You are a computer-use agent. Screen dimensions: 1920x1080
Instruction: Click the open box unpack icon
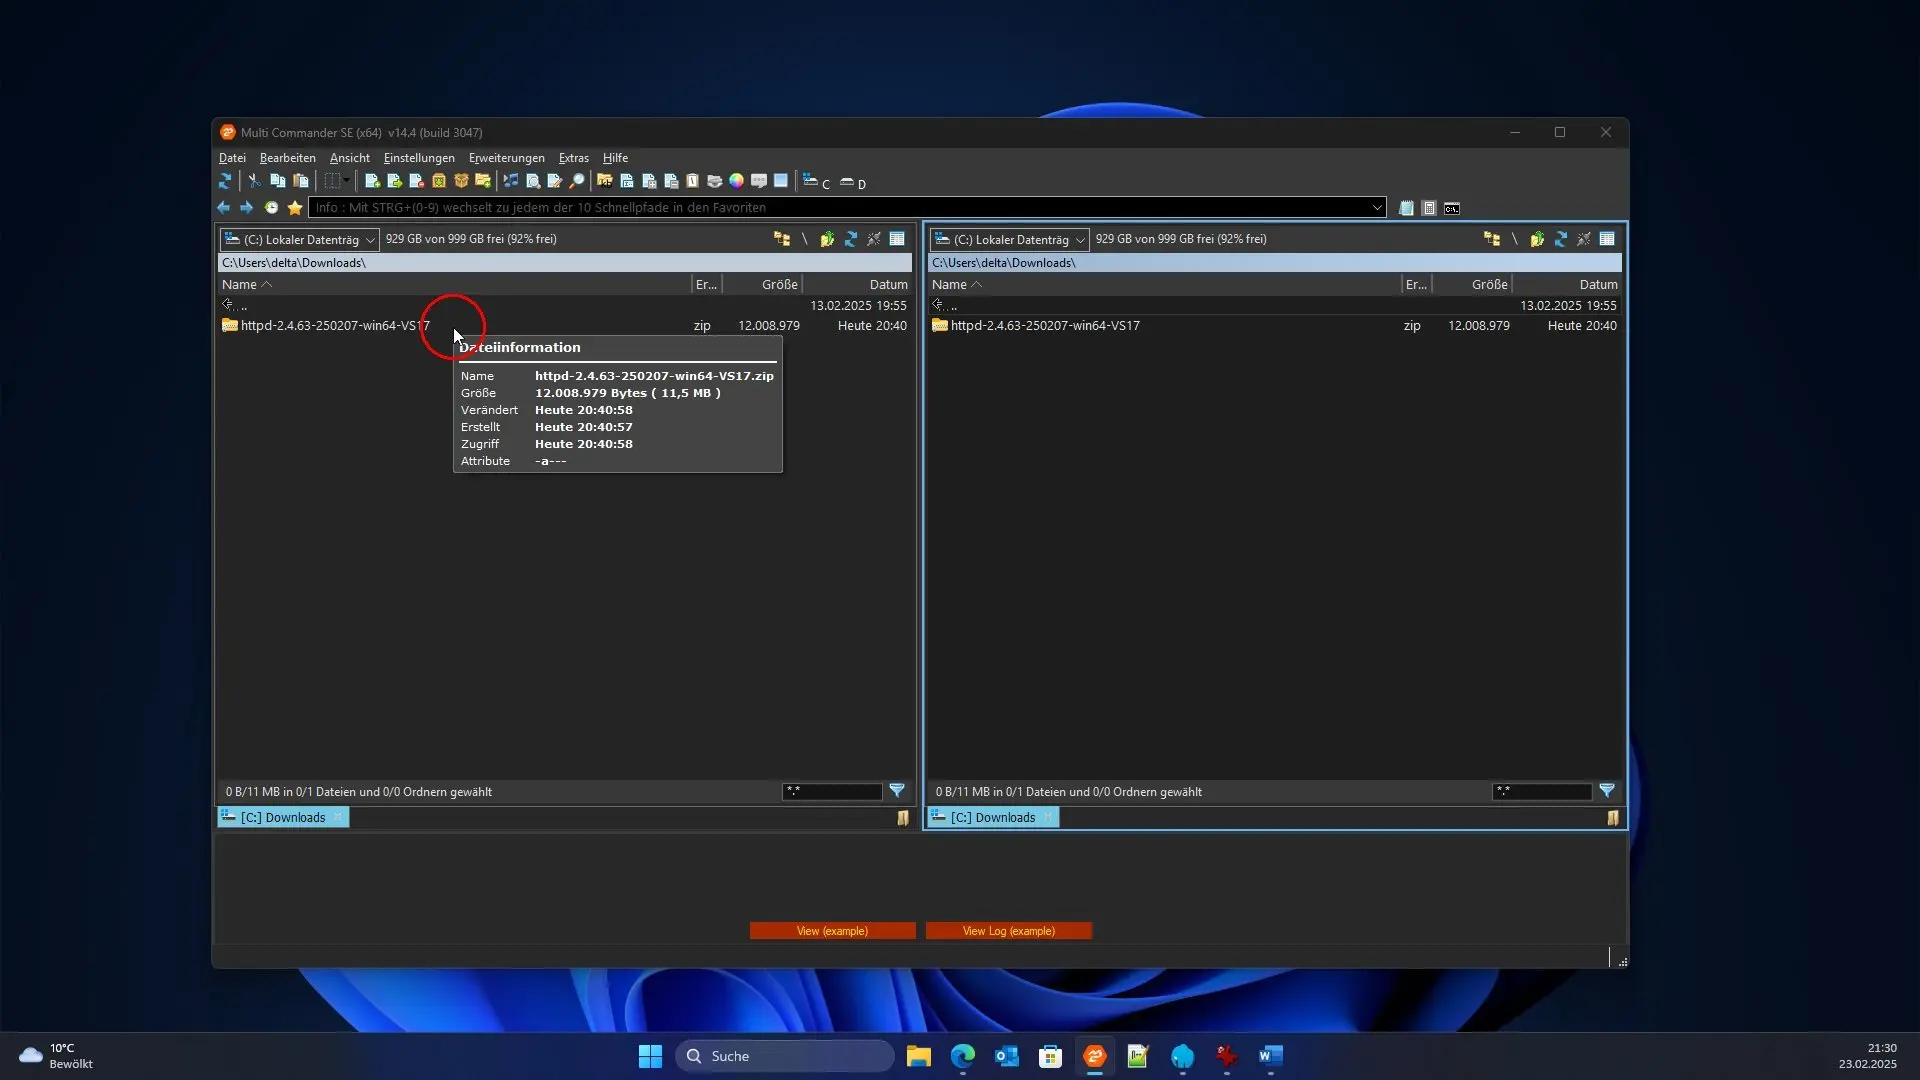(x=461, y=181)
